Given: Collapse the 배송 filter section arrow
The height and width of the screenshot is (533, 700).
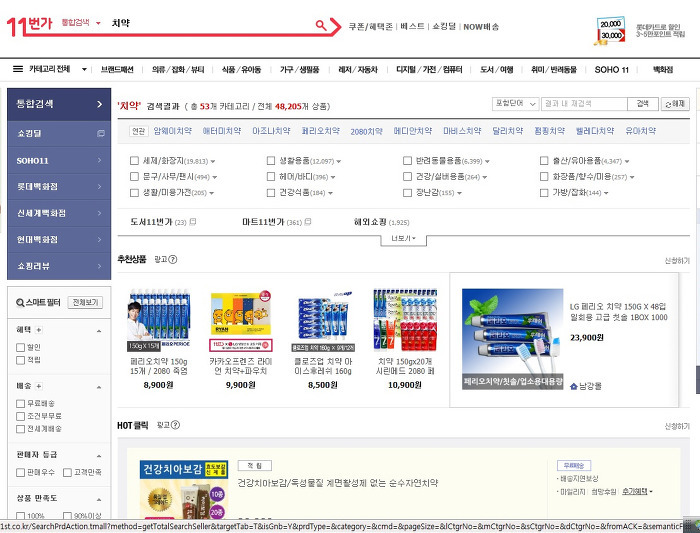Looking at the screenshot, I should (x=99, y=387).
